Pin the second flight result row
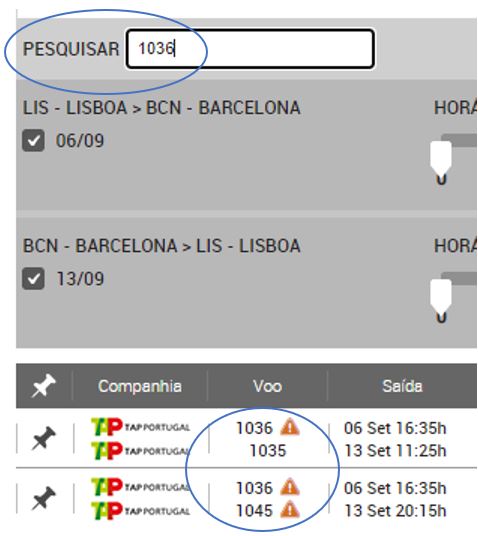The image size is (478, 536). click(43, 498)
